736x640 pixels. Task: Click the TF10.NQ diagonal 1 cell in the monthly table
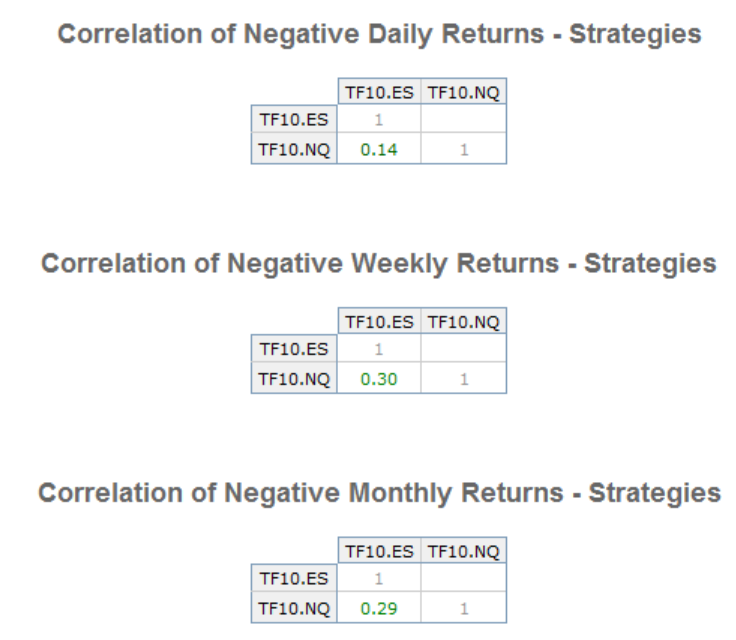[463, 608]
